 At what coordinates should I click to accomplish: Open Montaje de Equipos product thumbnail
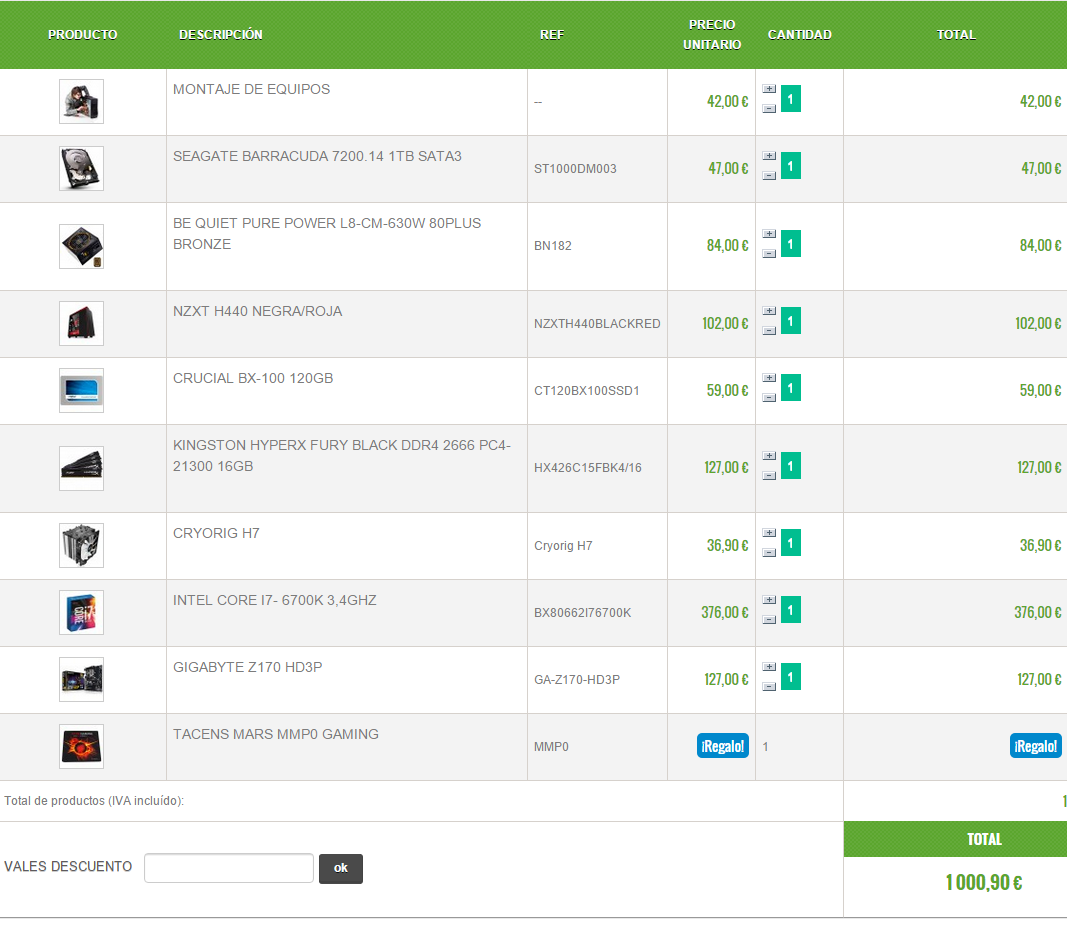point(82,101)
